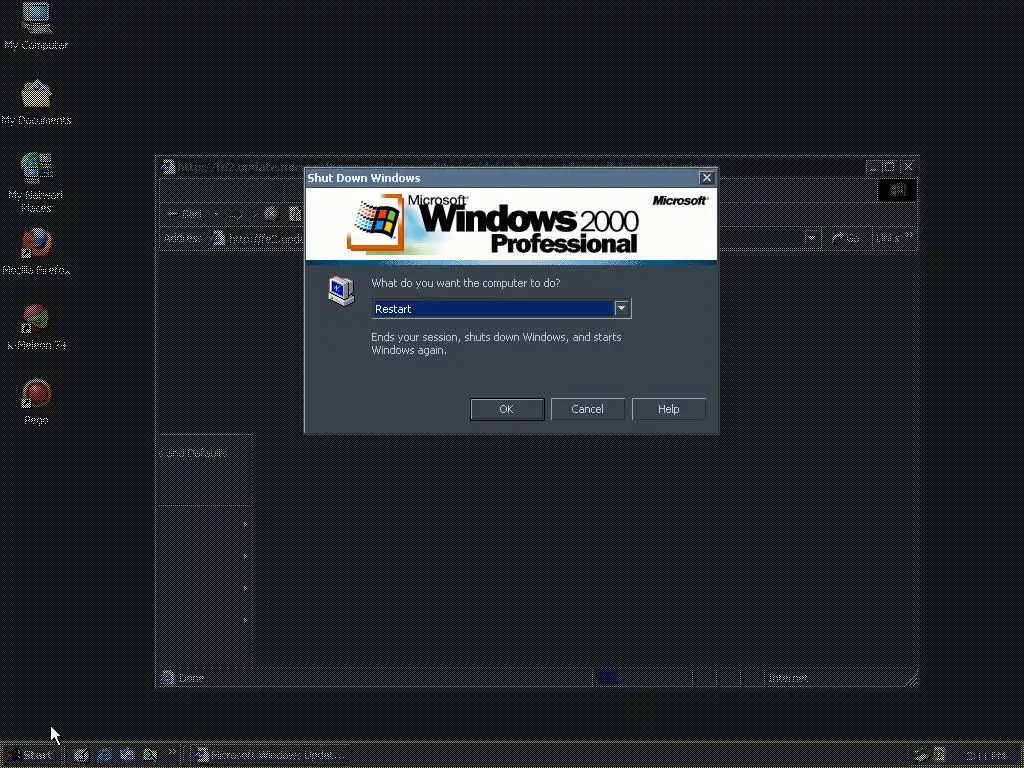Click the yellow tray icon beside the clock
Screen dimensions: 1024x768
point(940,756)
